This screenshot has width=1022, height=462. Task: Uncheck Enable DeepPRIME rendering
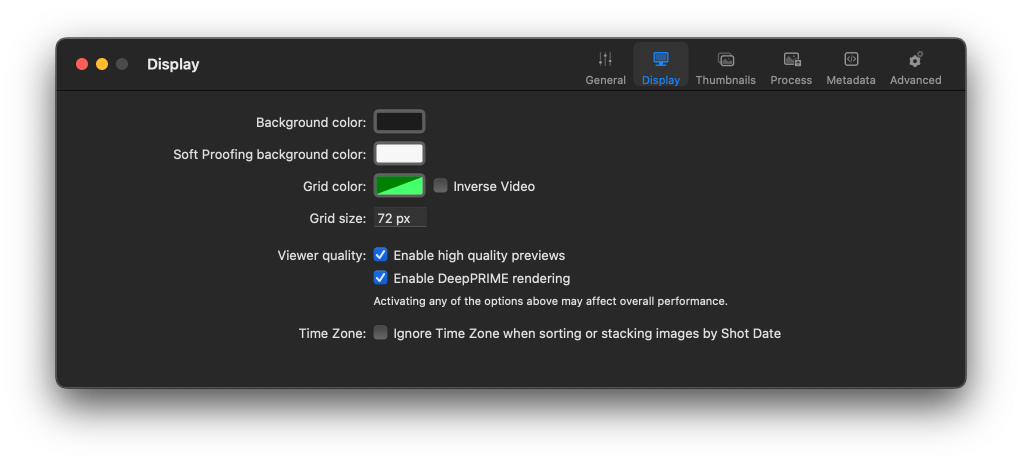click(381, 278)
